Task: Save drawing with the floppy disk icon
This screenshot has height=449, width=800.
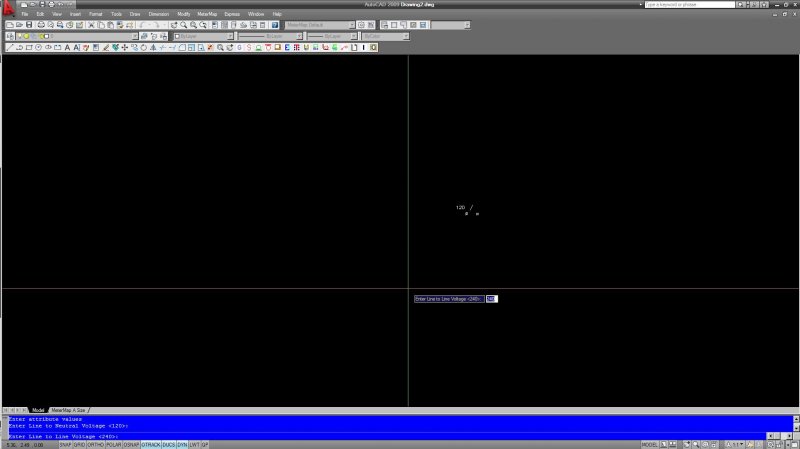Action: 29,25
